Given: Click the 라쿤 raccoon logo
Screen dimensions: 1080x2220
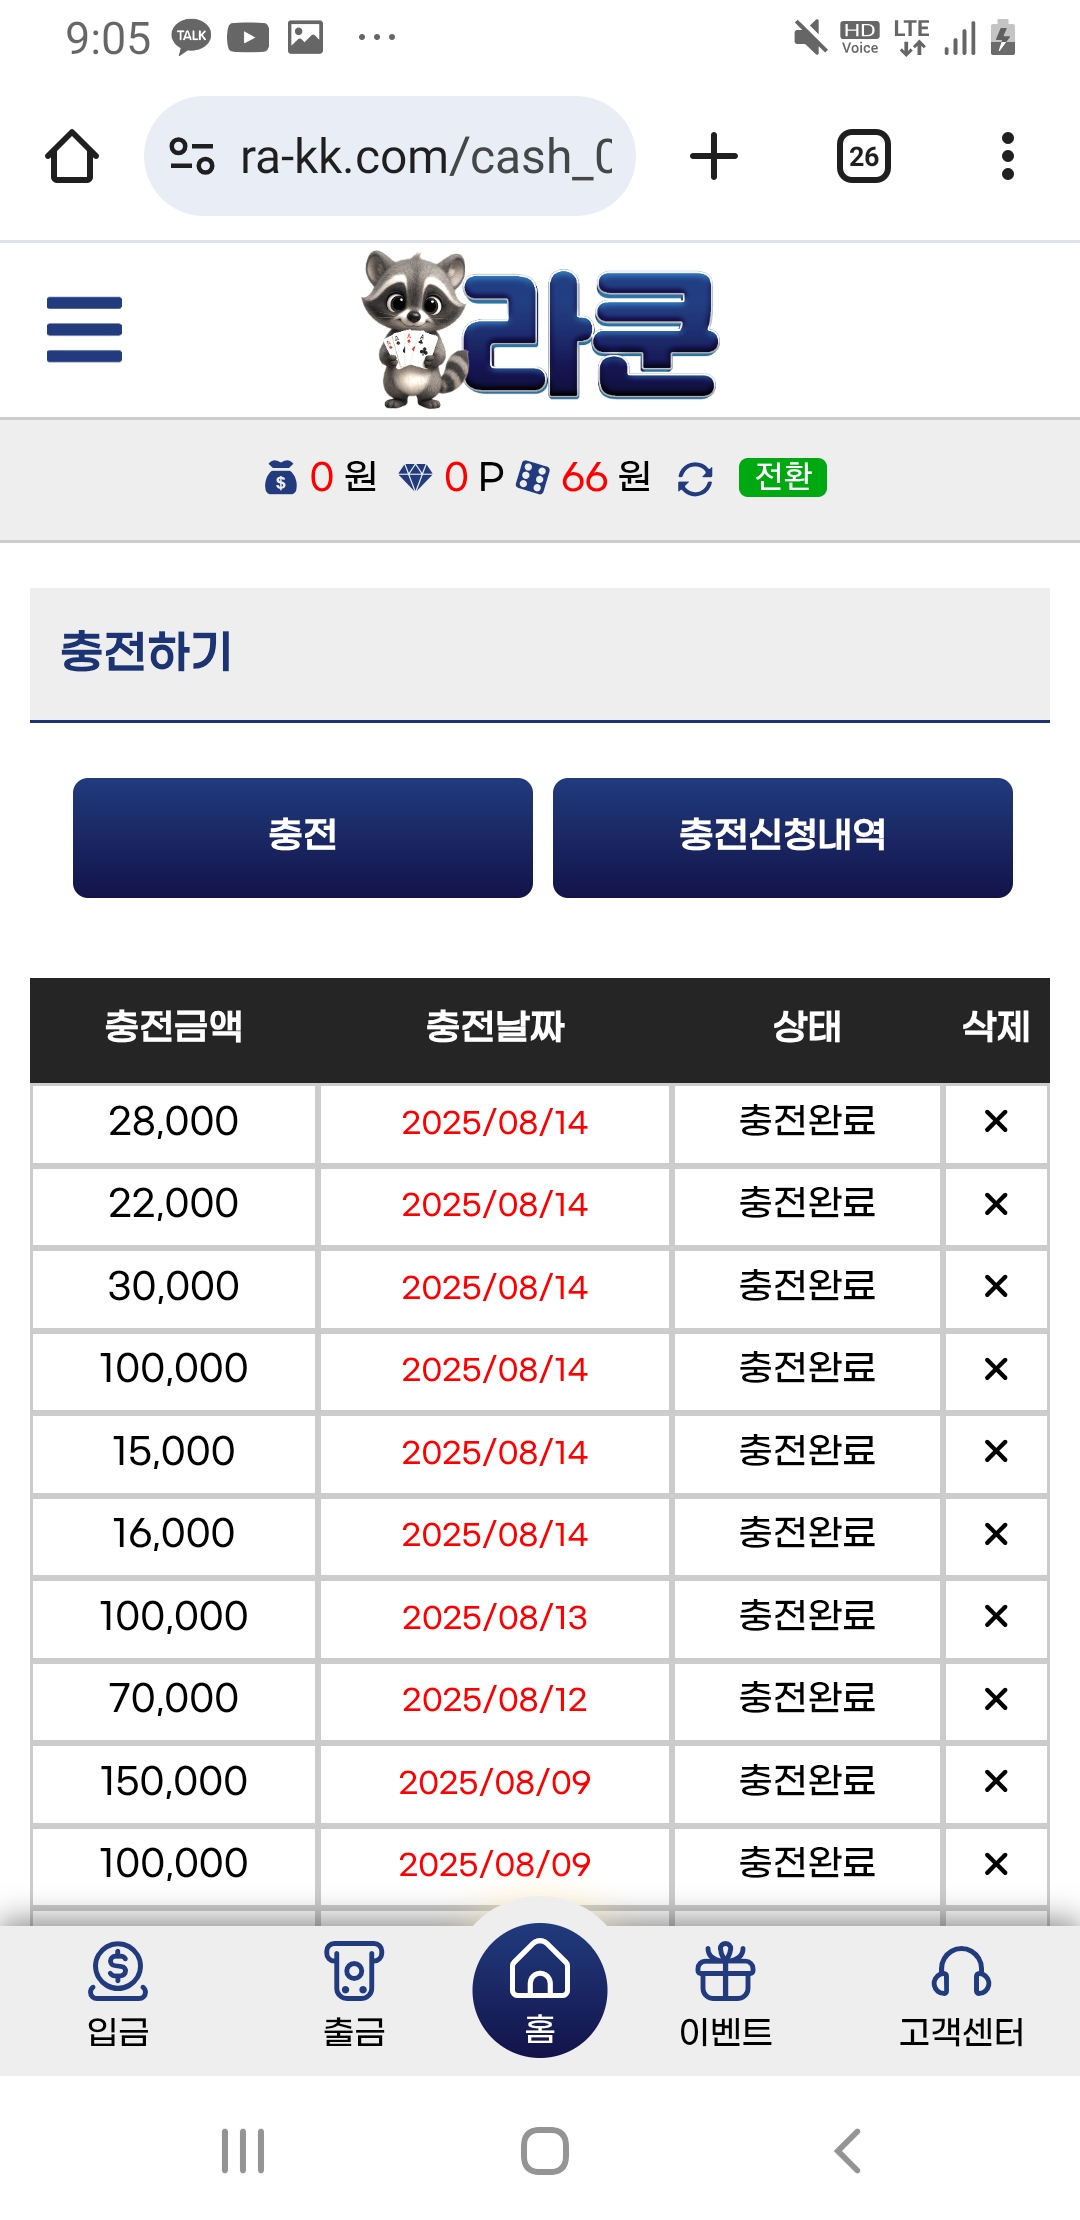Looking at the screenshot, I should click(x=540, y=330).
